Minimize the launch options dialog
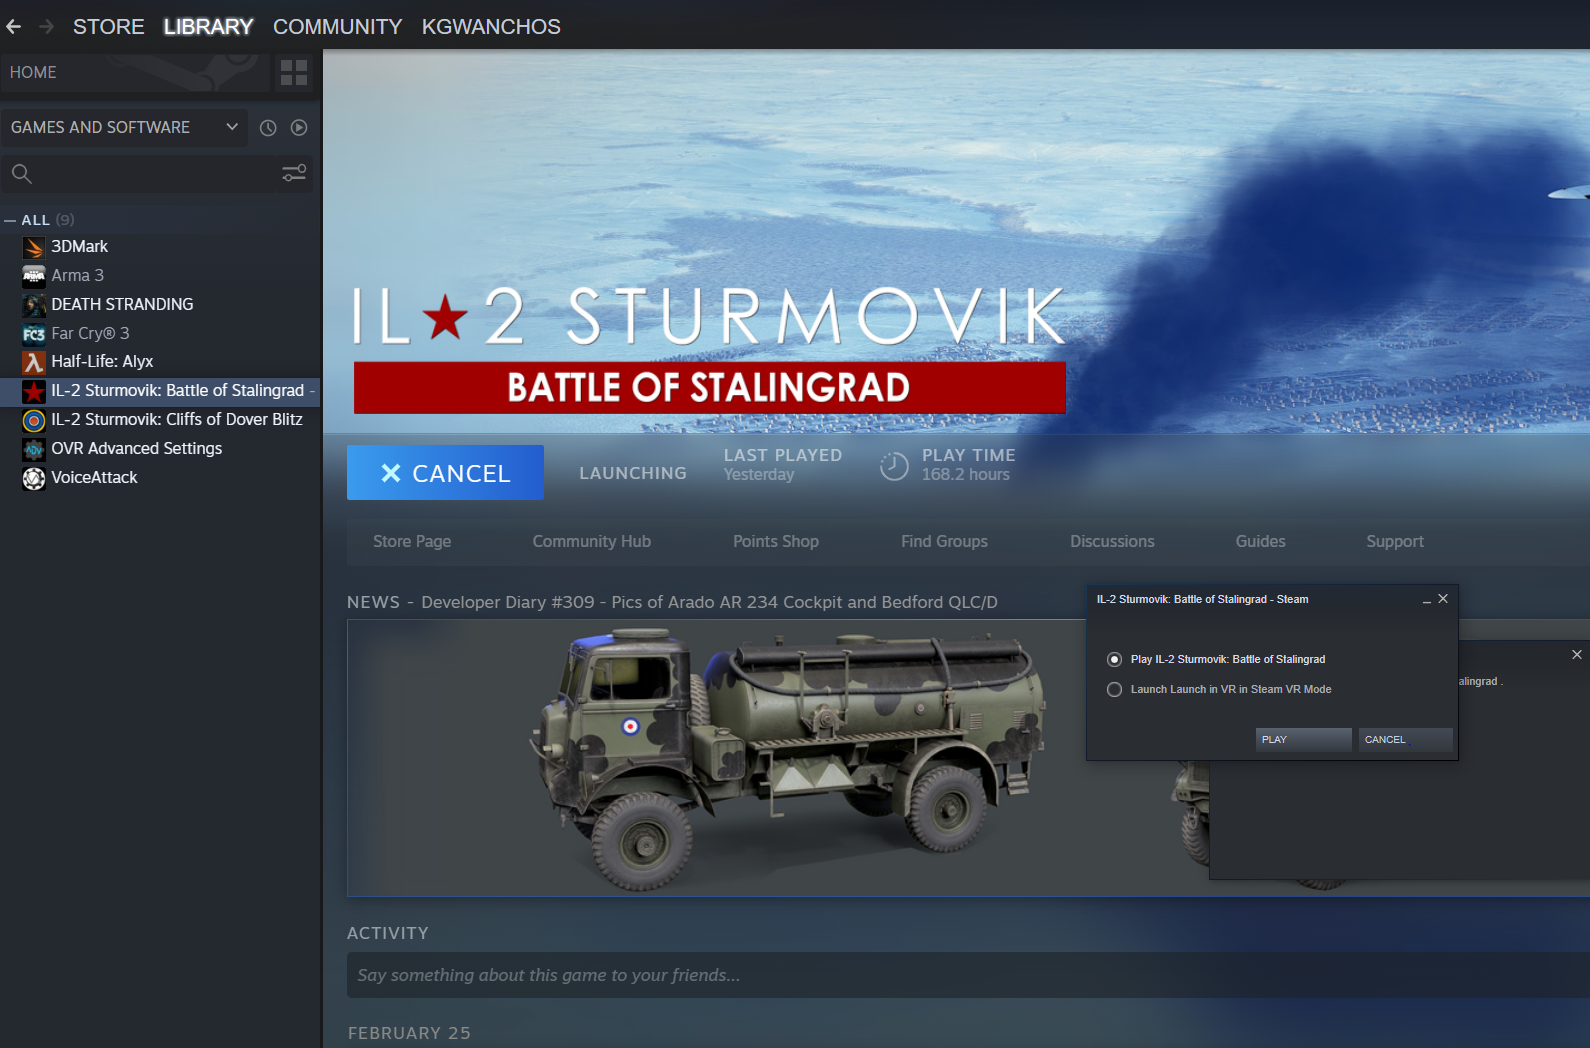The height and width of the screenshot is (1048, 1590). (x=1427, y=600)
